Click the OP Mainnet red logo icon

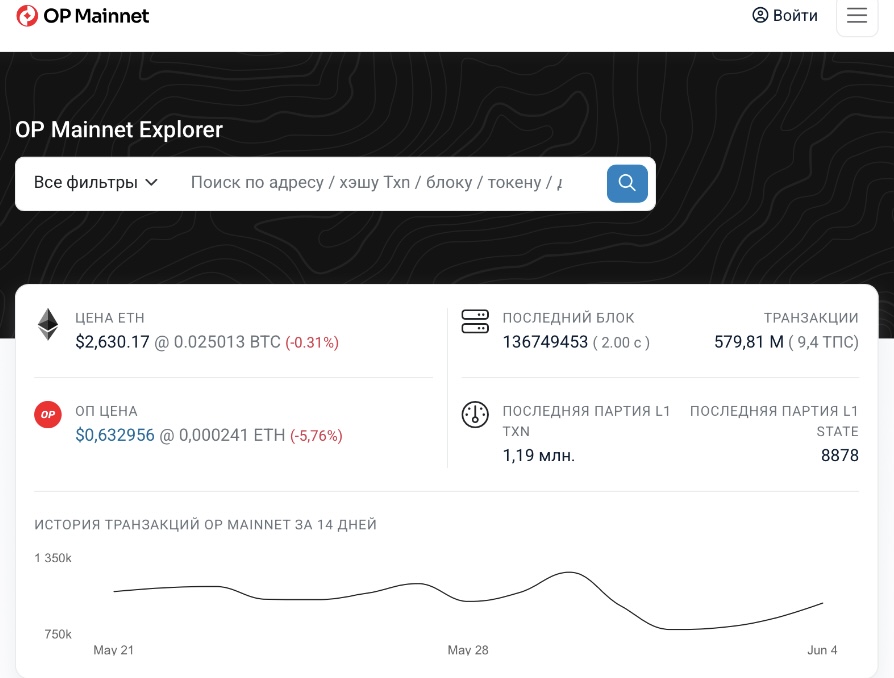27,16
